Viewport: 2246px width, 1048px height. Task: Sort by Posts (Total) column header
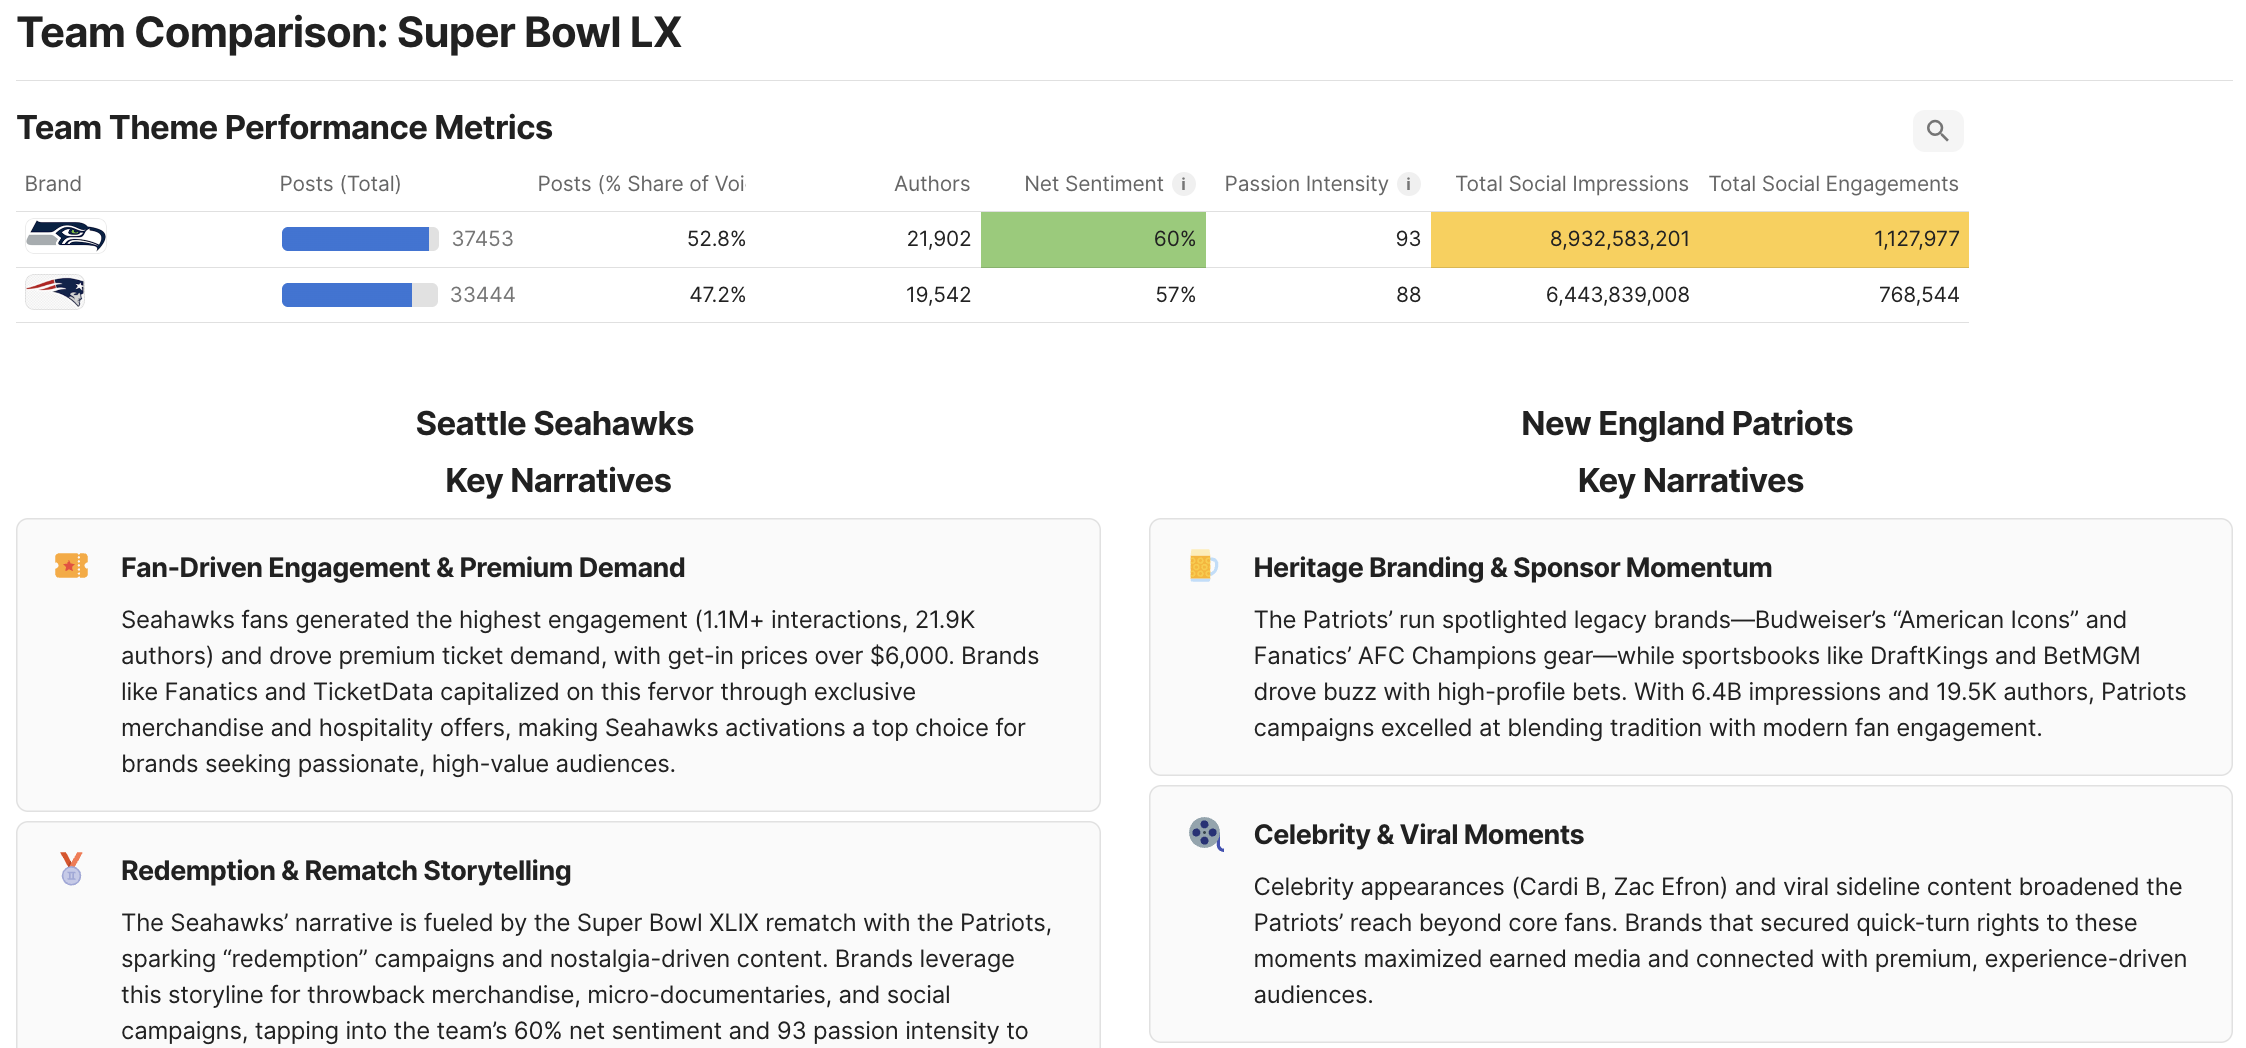(340, 184)
